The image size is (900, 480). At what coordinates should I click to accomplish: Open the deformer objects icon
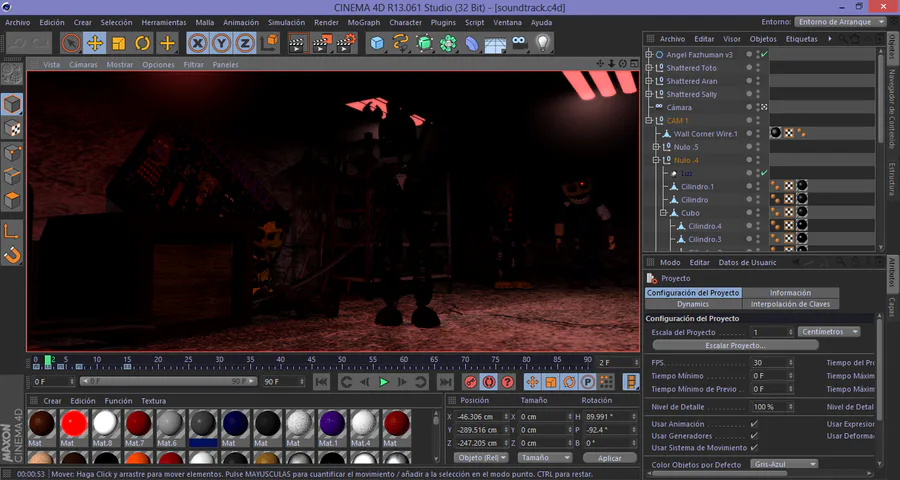click(x=472, y=43)
